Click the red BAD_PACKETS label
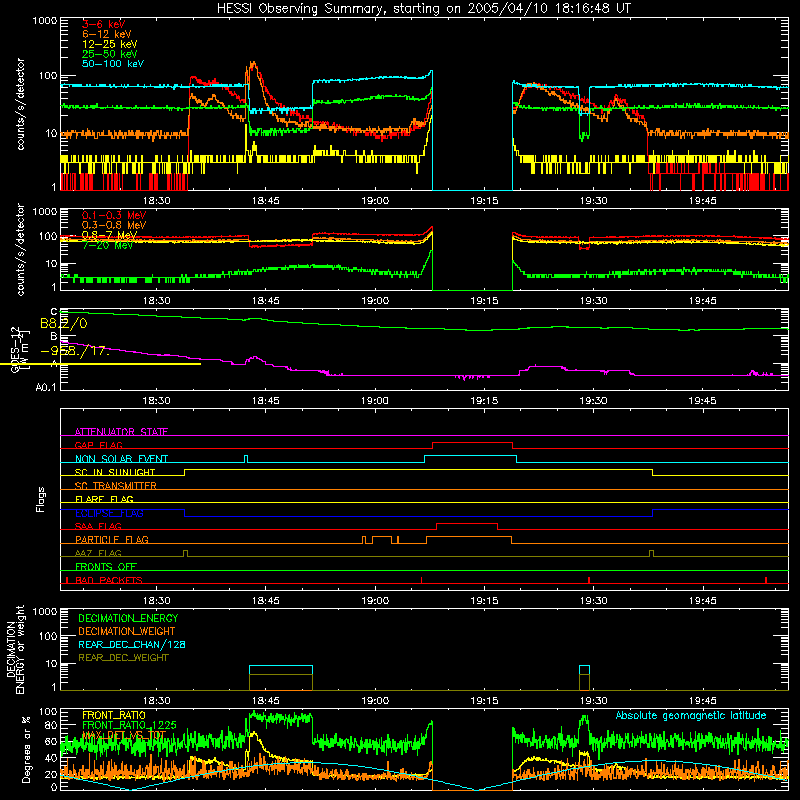The image size is (800, 800). pos(109,580)
